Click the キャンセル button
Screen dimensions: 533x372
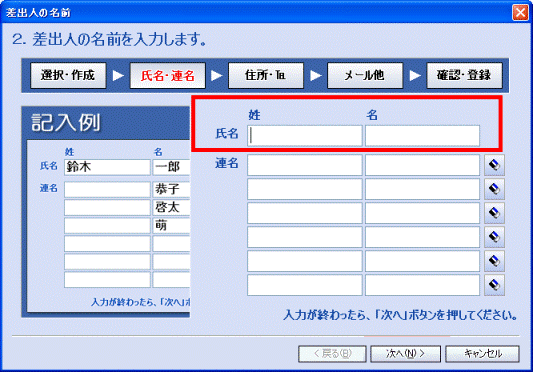(482, 354)
